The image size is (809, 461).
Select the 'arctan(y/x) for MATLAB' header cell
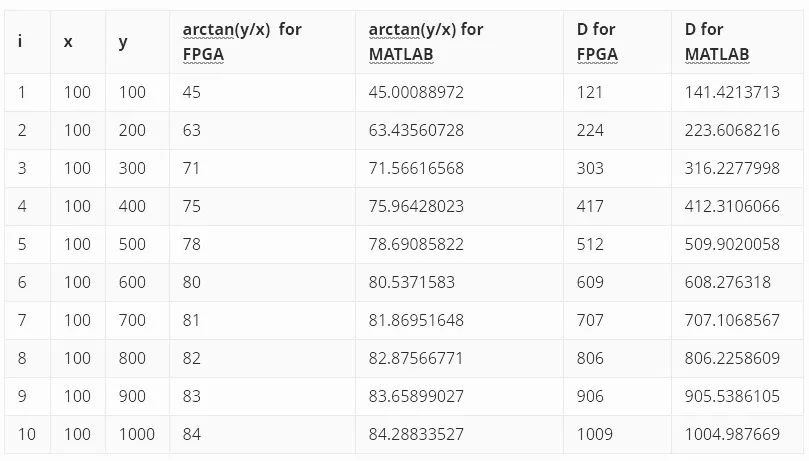(425, 42)
